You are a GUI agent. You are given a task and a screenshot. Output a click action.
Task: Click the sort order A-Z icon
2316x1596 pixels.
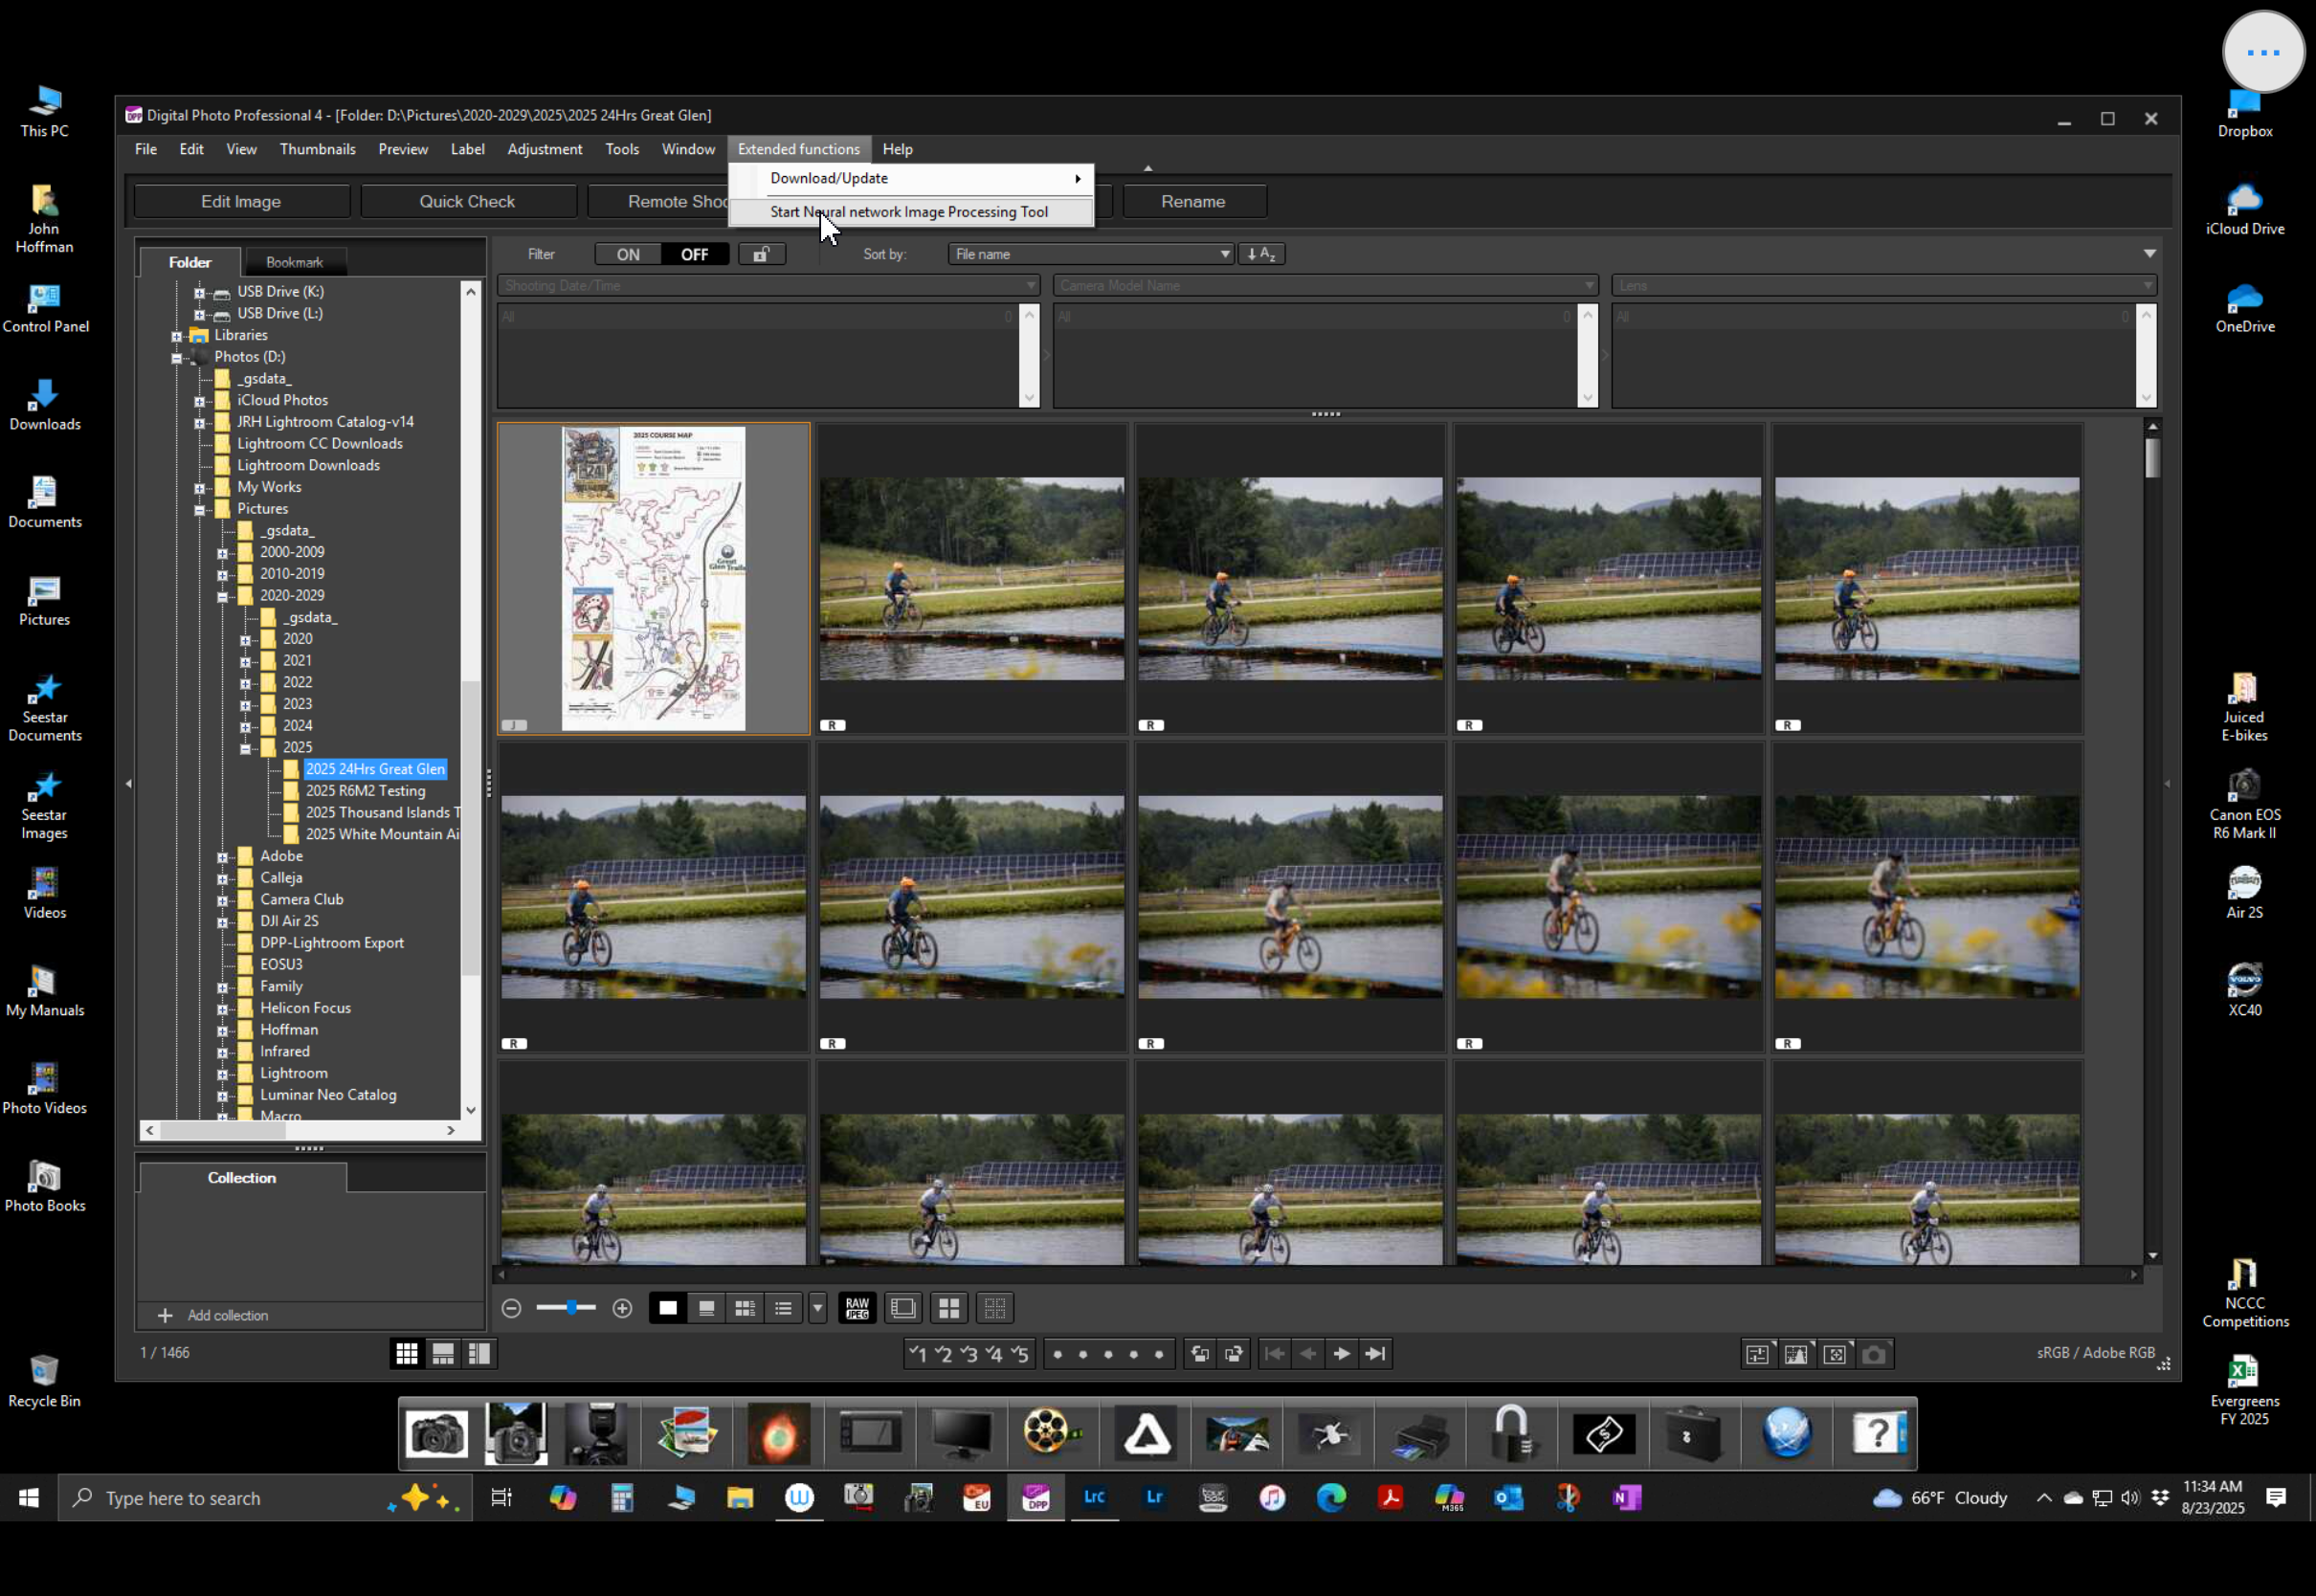click(x=1261, y=254)
